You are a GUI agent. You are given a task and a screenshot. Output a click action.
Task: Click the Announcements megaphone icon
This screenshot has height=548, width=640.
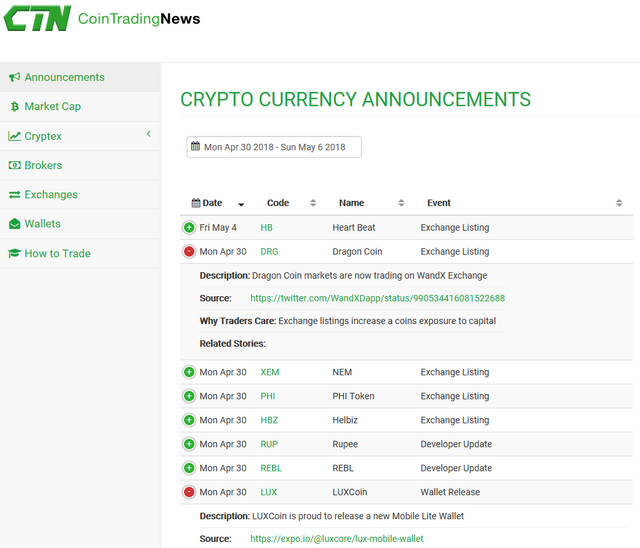pyautogui.click(x=15, y=77)
